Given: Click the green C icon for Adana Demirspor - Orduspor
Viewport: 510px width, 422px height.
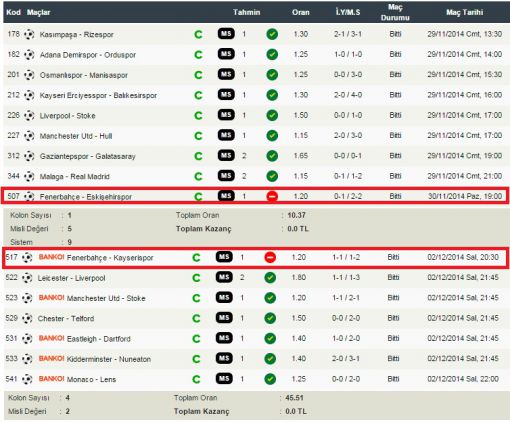Looking at the screenshot, I should pyautogui.click(x=198, y=55).
